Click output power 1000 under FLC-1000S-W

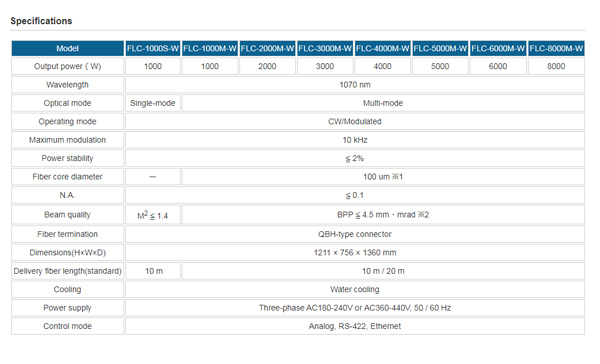click(x=153, y=66)
